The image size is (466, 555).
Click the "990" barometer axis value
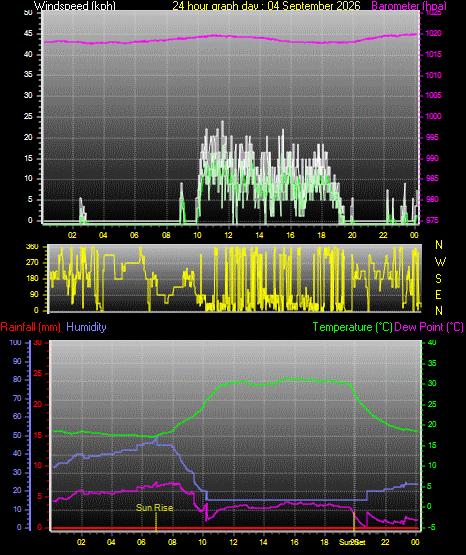pos(432,158)
